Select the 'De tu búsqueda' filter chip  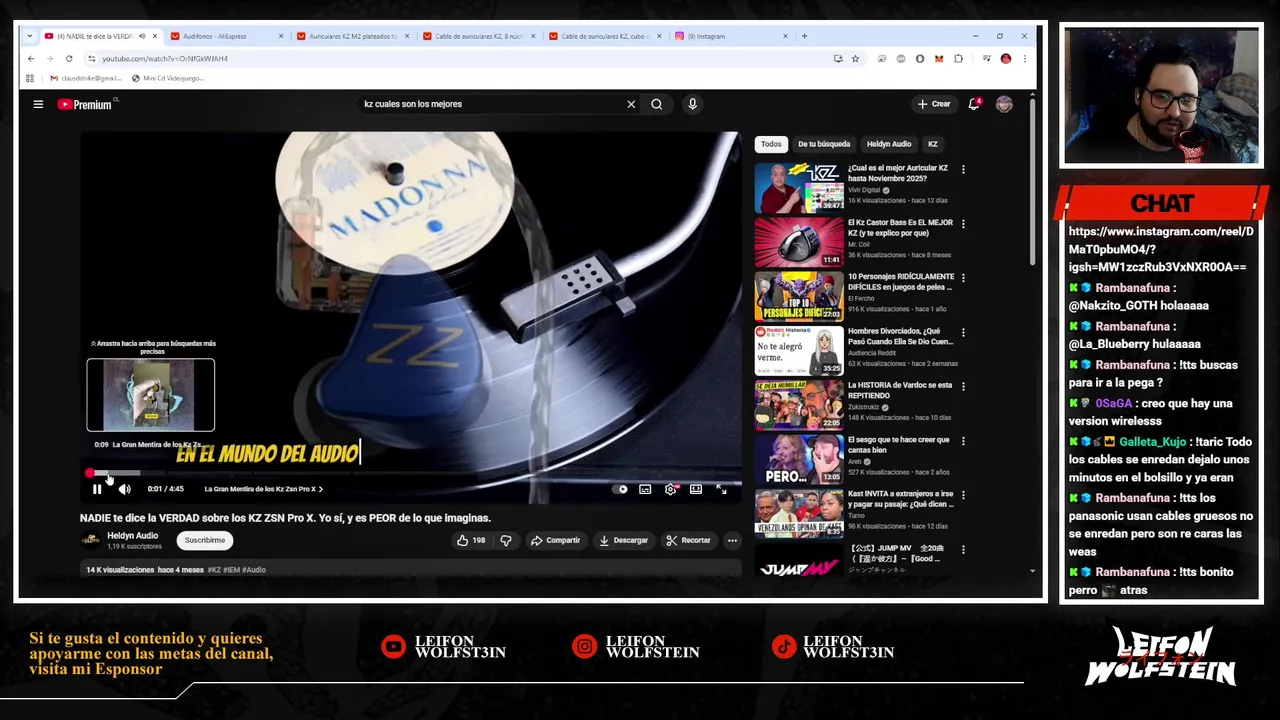point(824,144)
